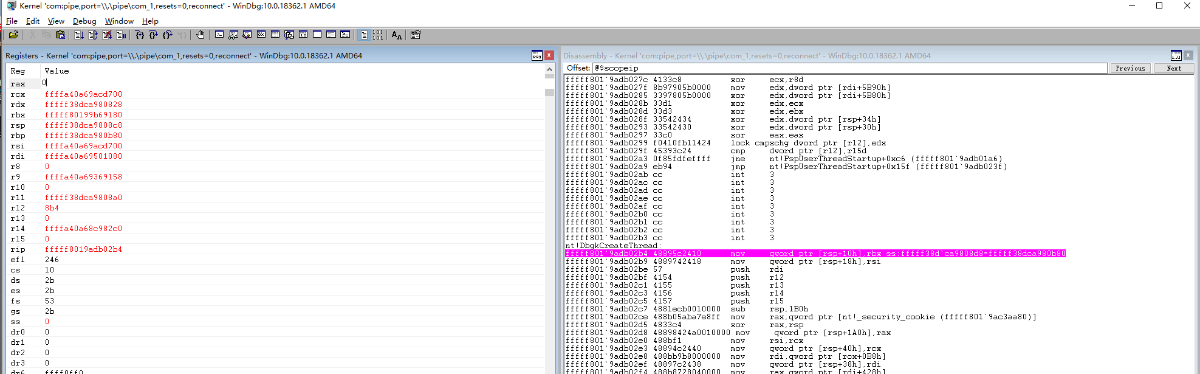Screen dimensions: 1200x374
Task: Click the Step Into toolbar icon
Action: (x=139, y=34)
